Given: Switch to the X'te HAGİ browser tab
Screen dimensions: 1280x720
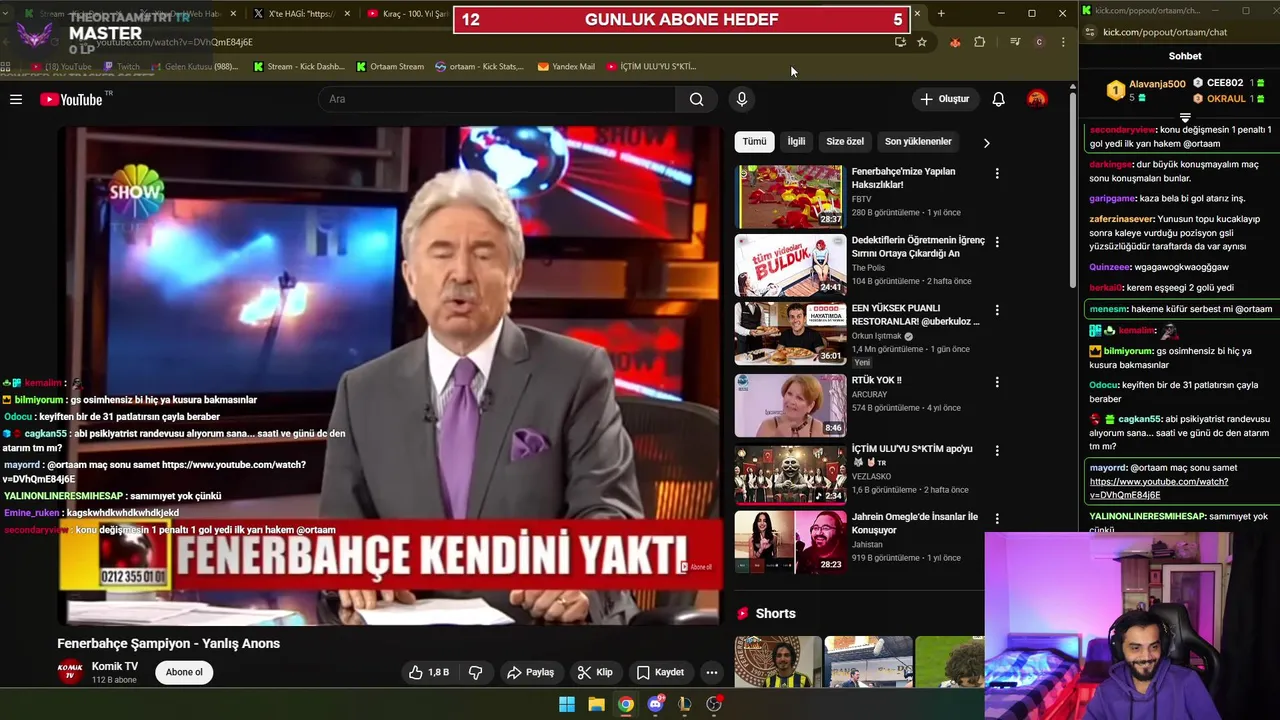Looking at the screenshot, I should tap(300, 14).
